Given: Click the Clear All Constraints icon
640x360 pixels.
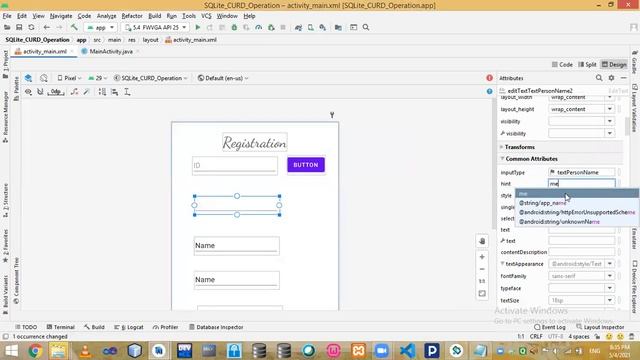Looking at the screenshot, I should pos(74,92).
